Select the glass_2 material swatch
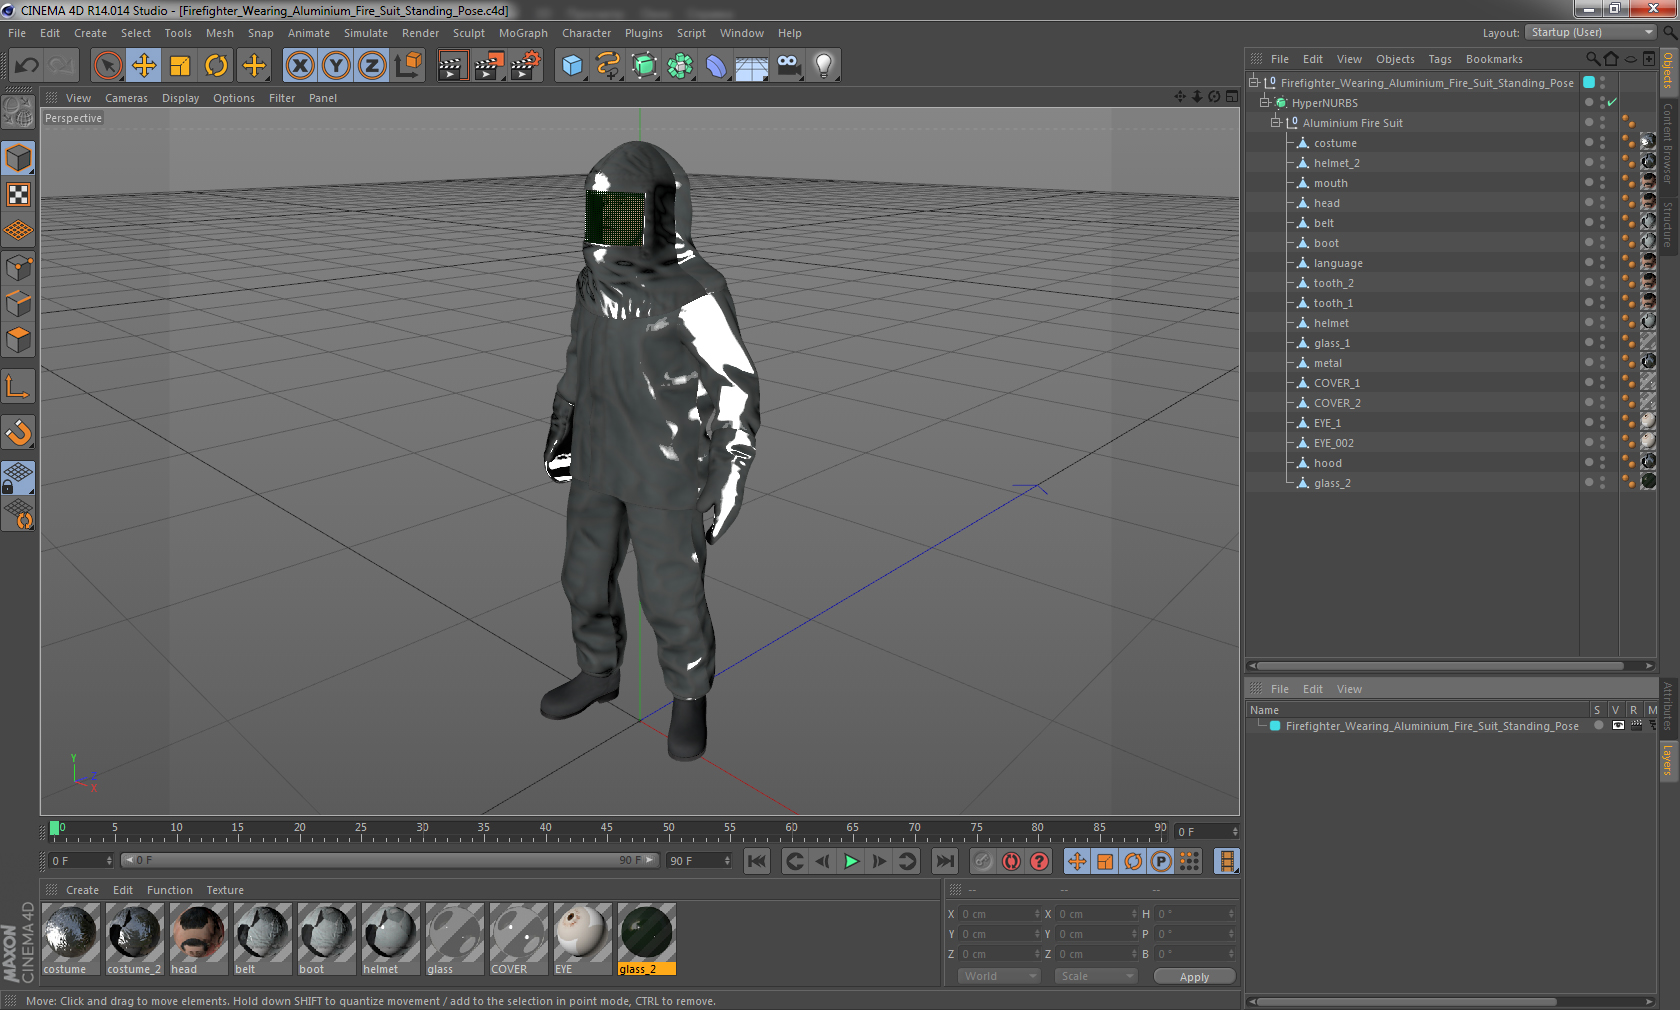1680x1010 pixels. [646, 938]
